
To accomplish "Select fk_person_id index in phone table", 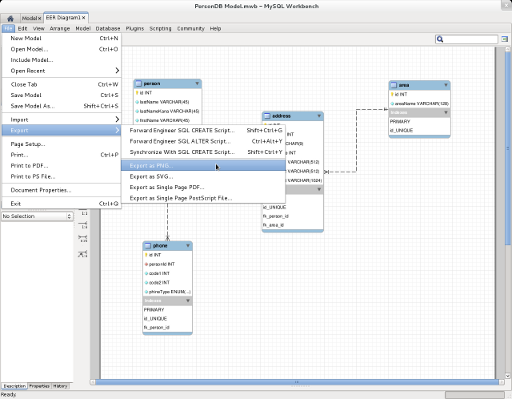I will pos(157,328).
